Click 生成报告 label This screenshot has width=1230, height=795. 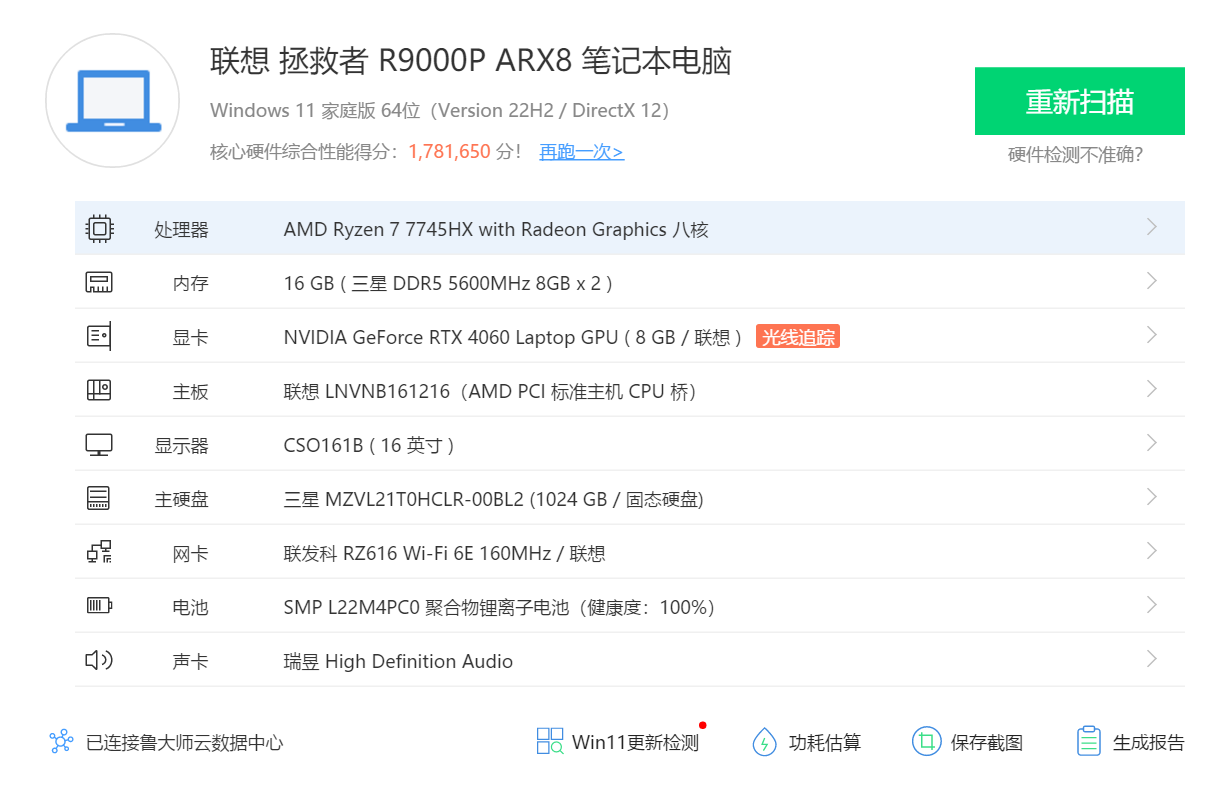pyautogui.click(x=1149, y=743)
